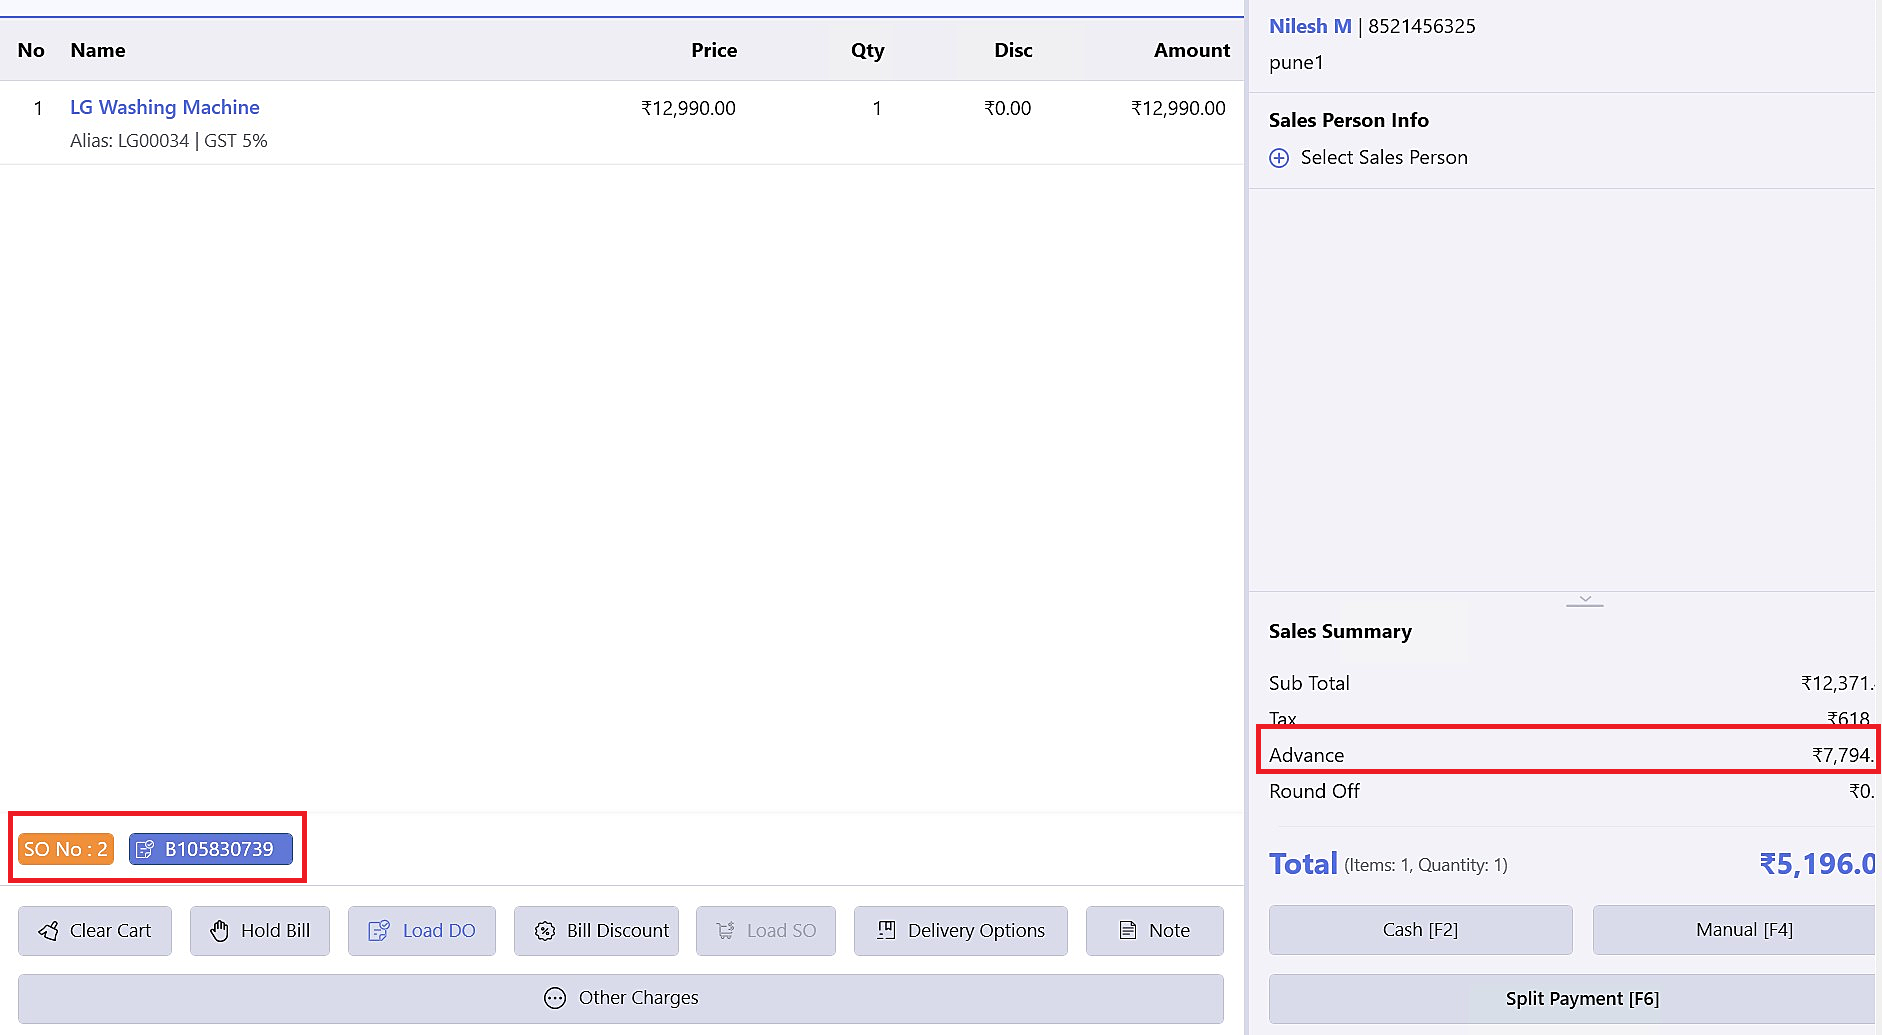The height and width of the screenshot is (1035, 1882).
Task: Click the Disc column header
Action: pos(1013,50)
